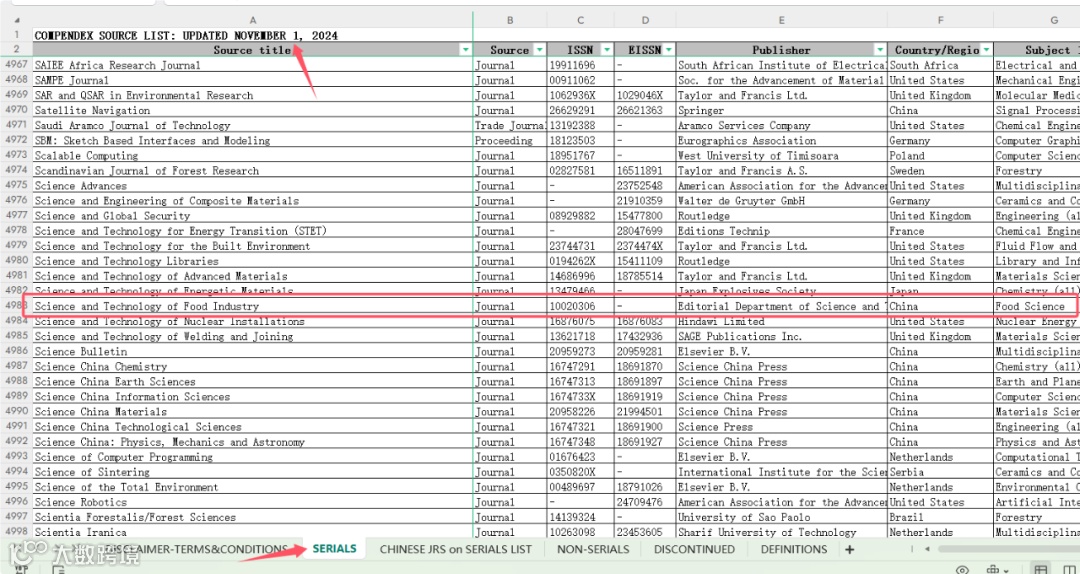Select EISSN cell 1029046X
The image size is (1080, 574).
(645, 96)
